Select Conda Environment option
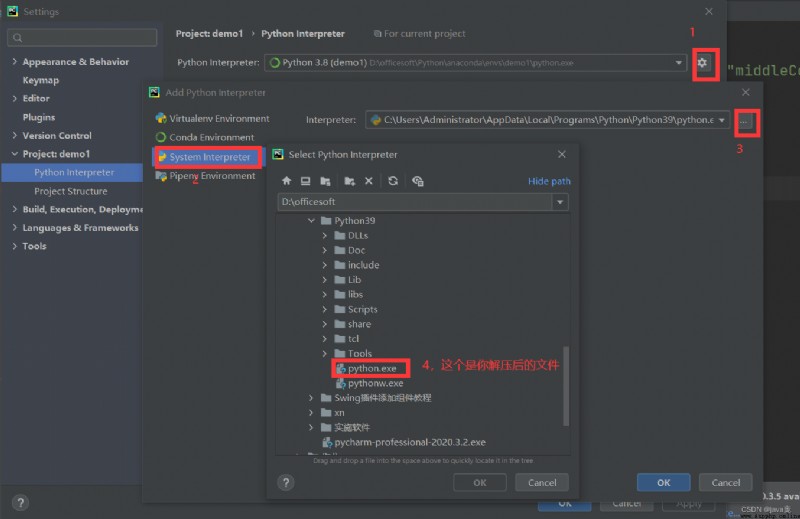 coord(205,137)
